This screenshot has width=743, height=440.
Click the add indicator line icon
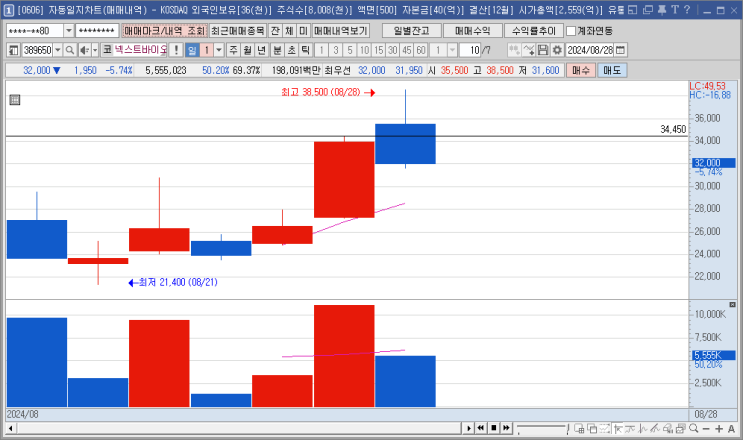click(x=529, y=50)
